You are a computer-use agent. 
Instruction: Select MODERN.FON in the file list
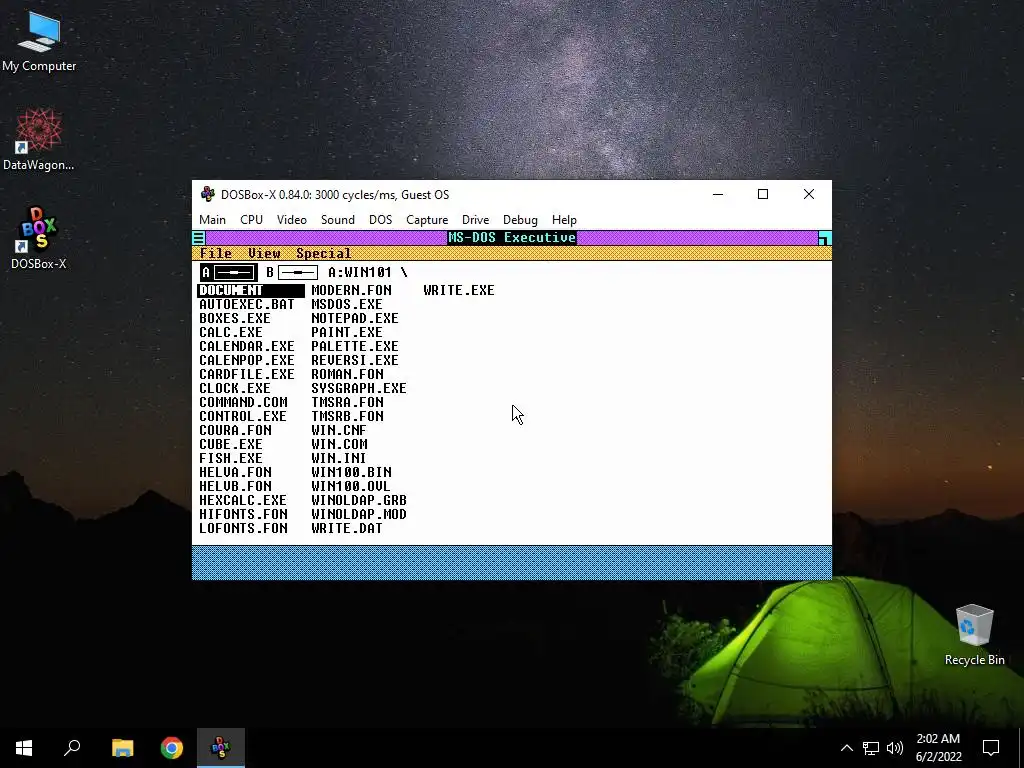pos(351,290)
